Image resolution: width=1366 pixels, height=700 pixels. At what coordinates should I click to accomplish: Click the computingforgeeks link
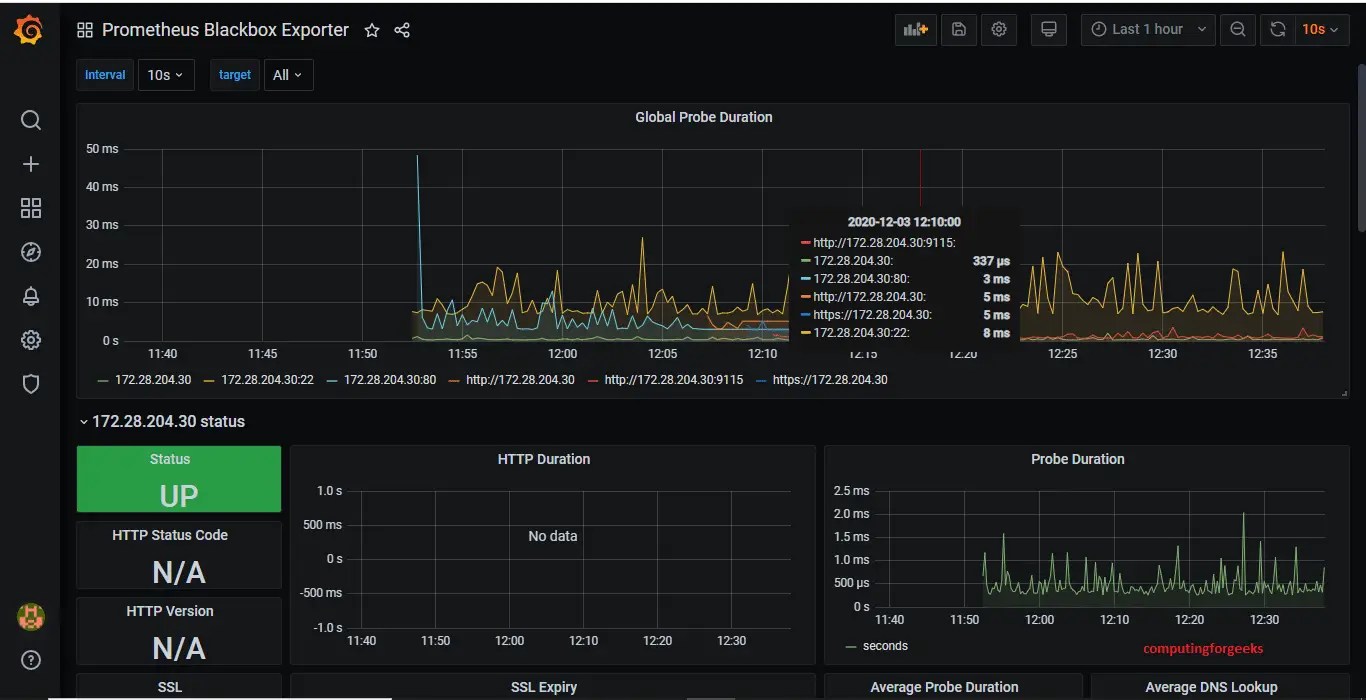(x=1202, y=648)
